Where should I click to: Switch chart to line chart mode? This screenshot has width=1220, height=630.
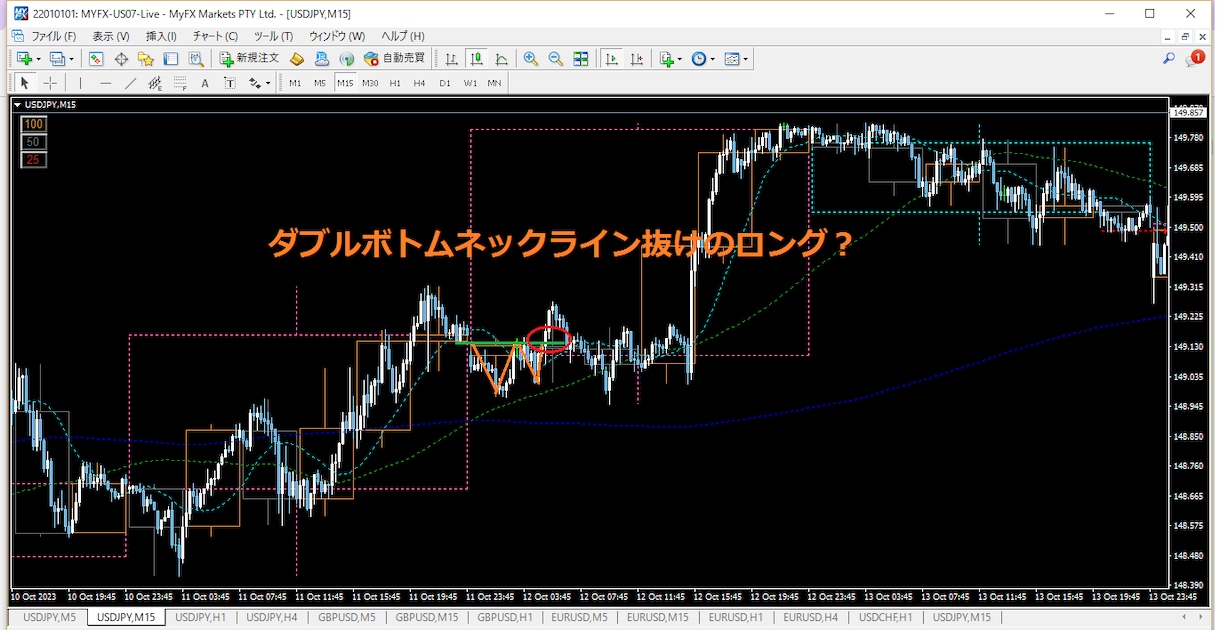(x=502, y=59)
